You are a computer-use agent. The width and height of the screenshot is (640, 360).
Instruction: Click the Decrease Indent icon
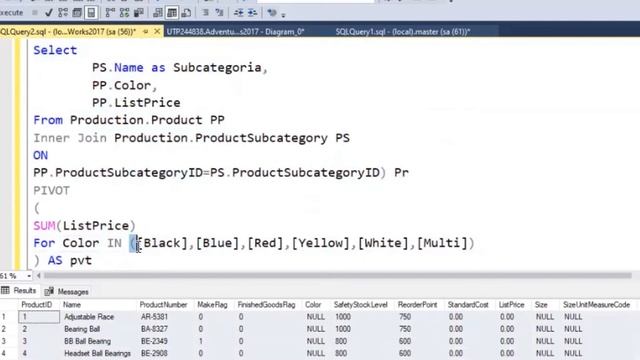238,13
